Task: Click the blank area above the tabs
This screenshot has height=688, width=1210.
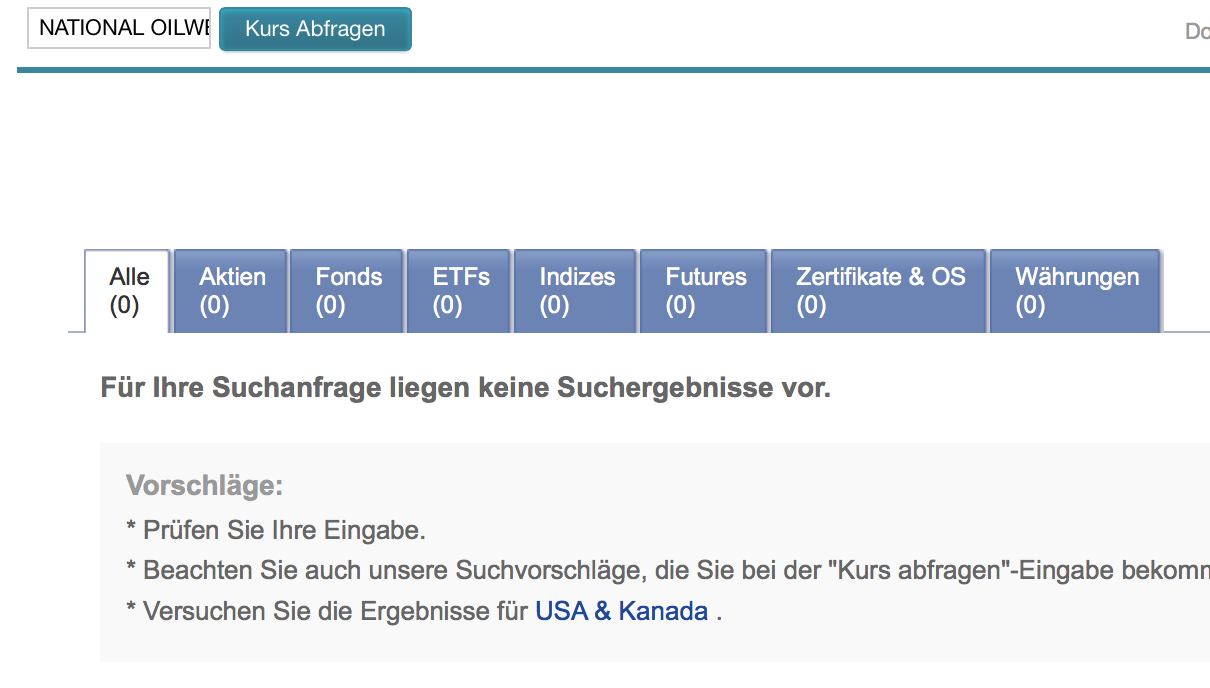Action: point(600,160)
